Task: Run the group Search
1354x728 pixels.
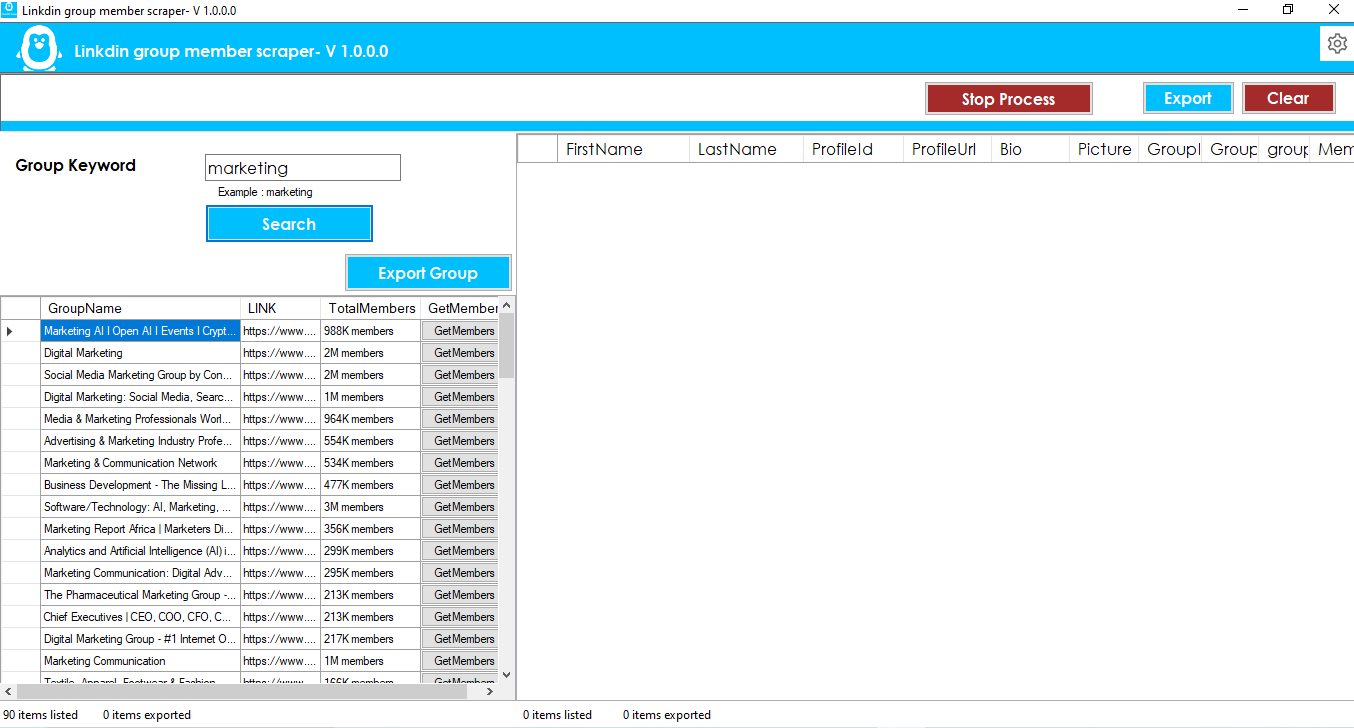Action: (x=289, y=224)
